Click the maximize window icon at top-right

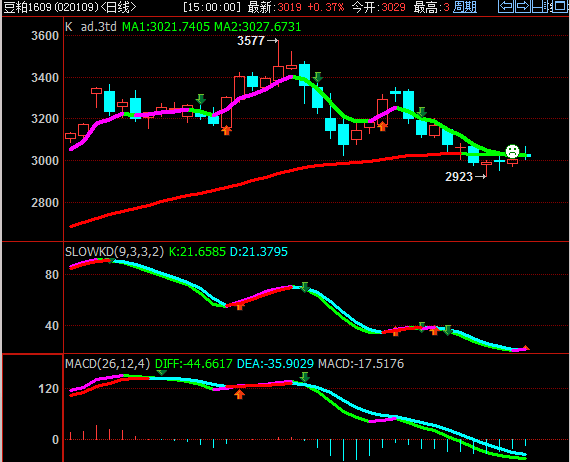pyautogui.click(x=559, y=6)
